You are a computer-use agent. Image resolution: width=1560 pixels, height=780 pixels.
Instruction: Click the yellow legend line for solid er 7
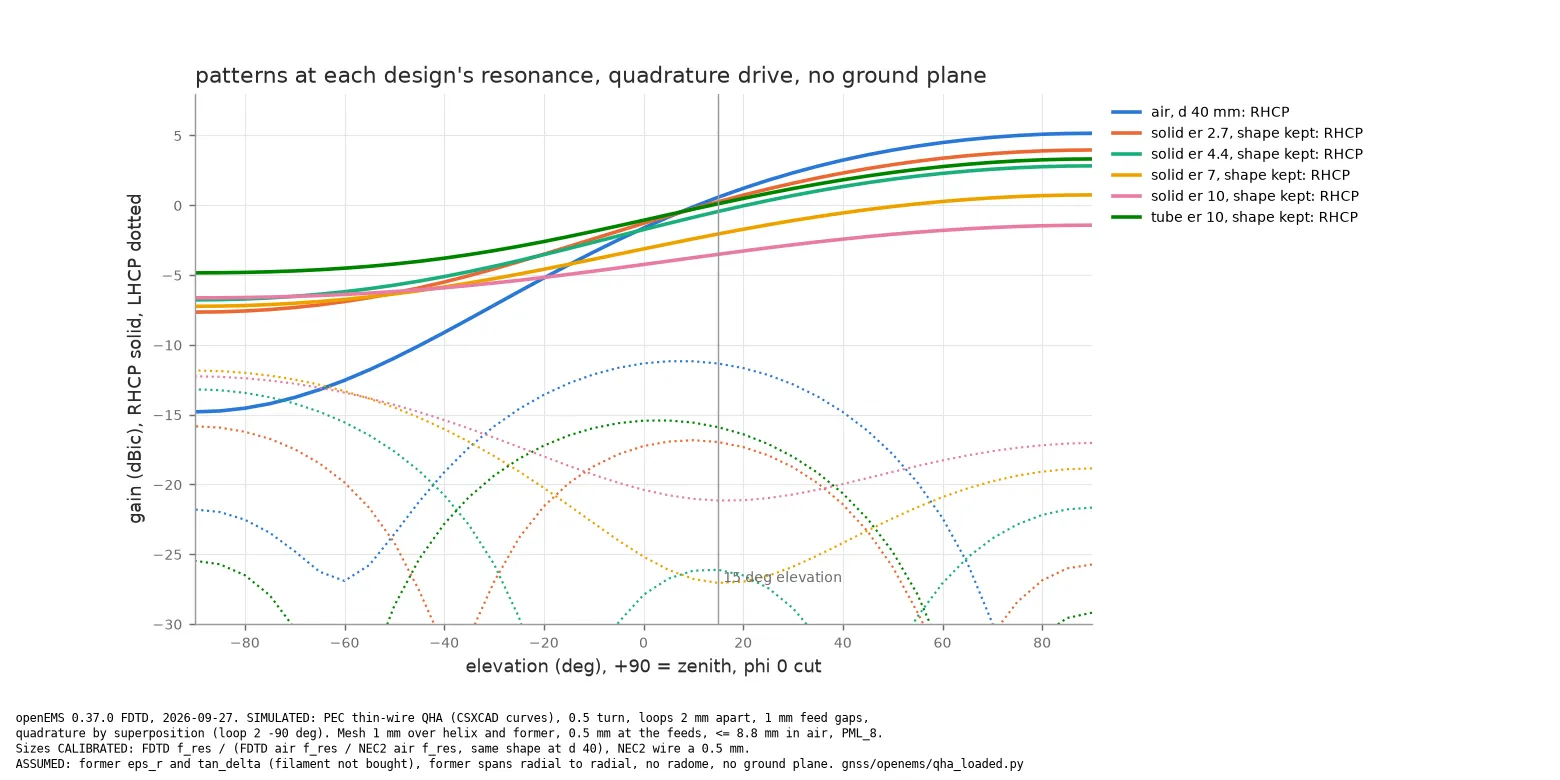pyautogui.click(x=1126, y=175)
